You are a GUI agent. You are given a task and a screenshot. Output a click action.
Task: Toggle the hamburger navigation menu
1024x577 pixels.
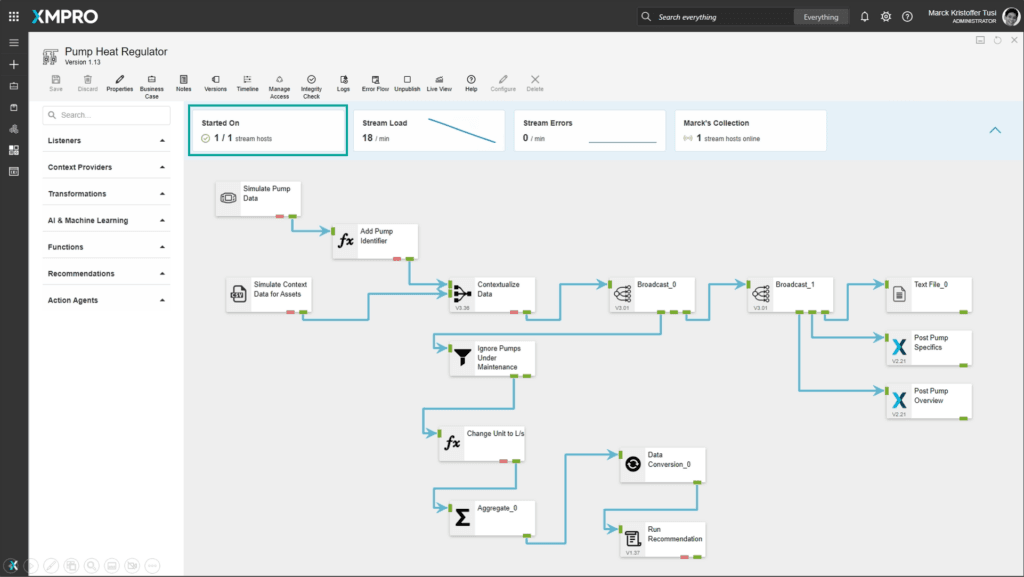tap(14, 42)
